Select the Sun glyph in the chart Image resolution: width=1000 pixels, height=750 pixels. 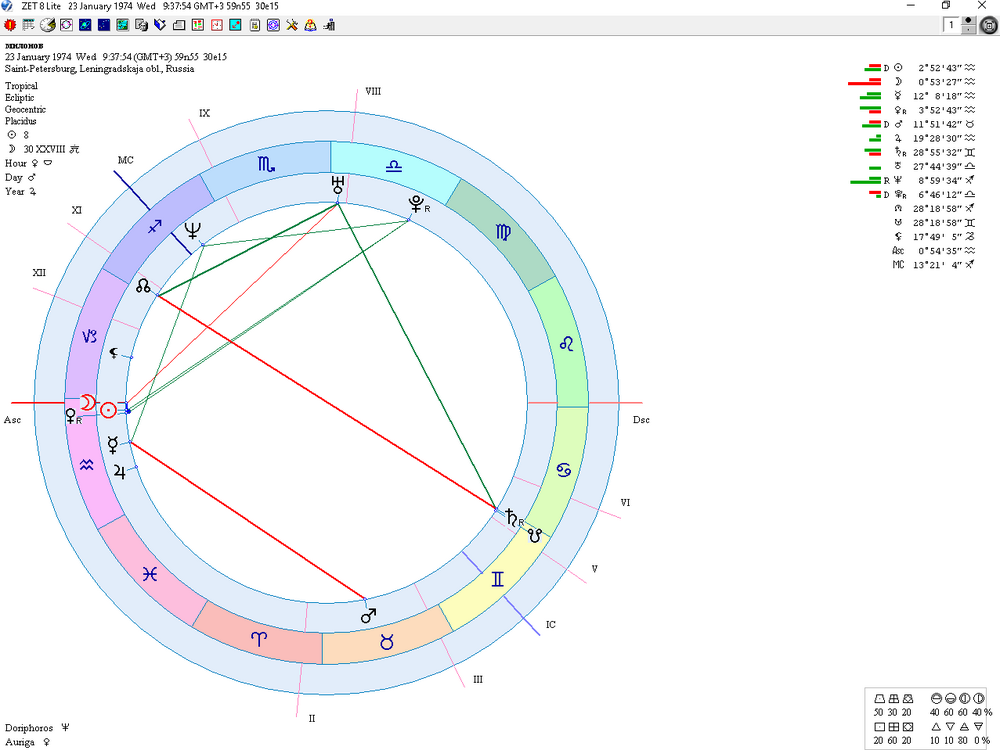tap(108, 410)
